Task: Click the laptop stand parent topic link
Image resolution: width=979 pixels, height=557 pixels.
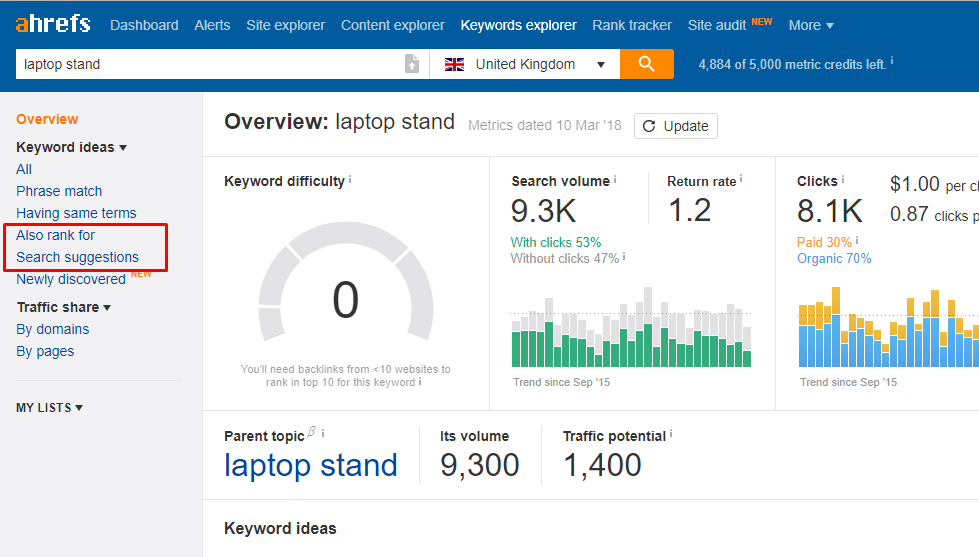Action: click(310, 465)
